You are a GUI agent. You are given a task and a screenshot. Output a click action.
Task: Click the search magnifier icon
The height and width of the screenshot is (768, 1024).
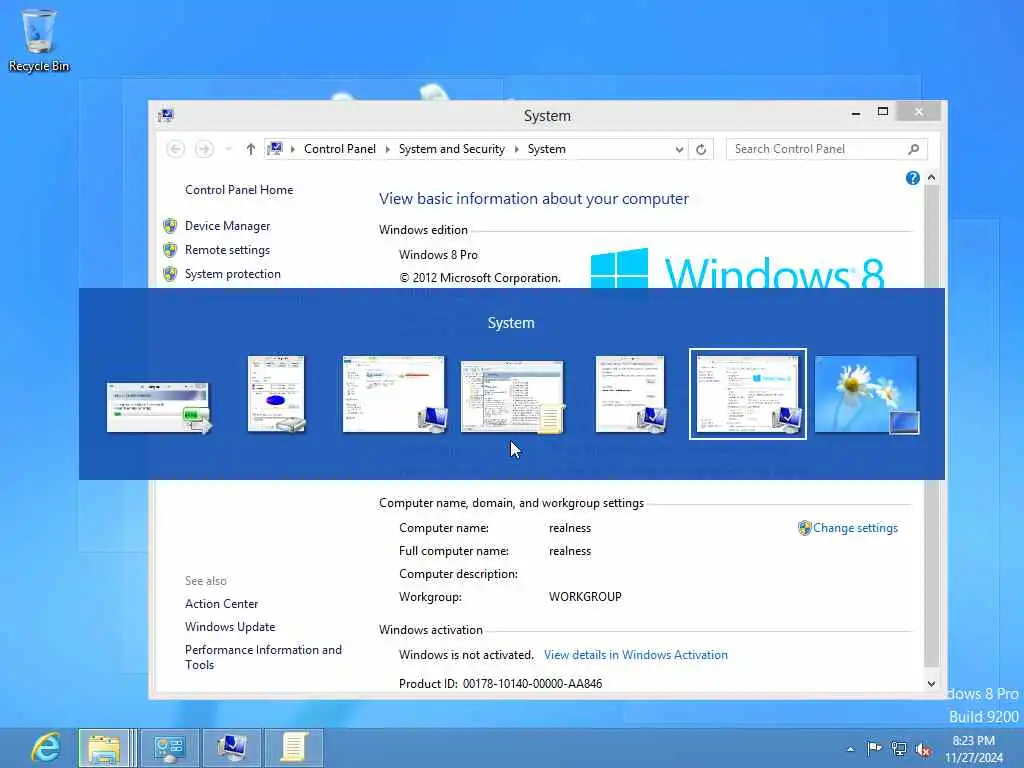tap(914, 150)
